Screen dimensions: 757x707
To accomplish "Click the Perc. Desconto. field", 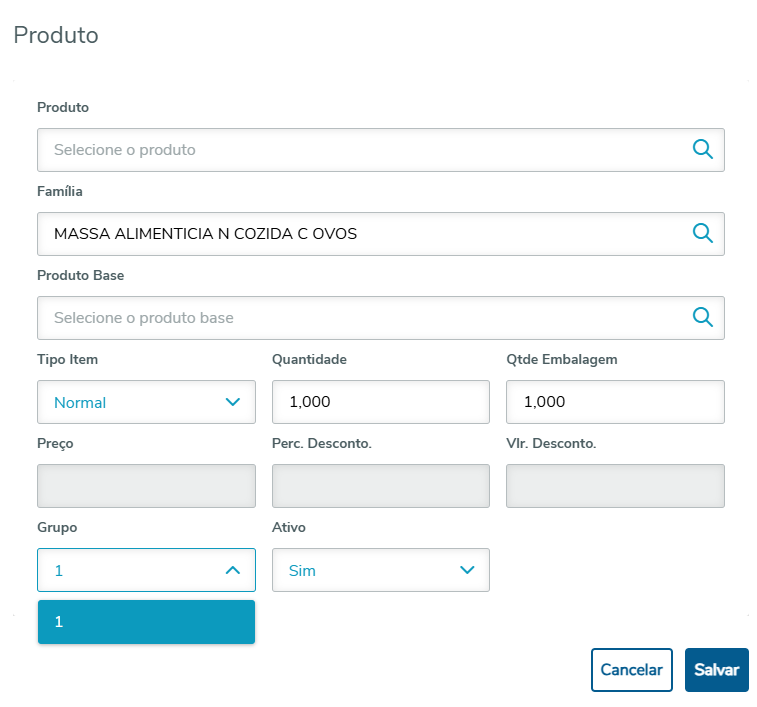I will click(x=380, y=486).
